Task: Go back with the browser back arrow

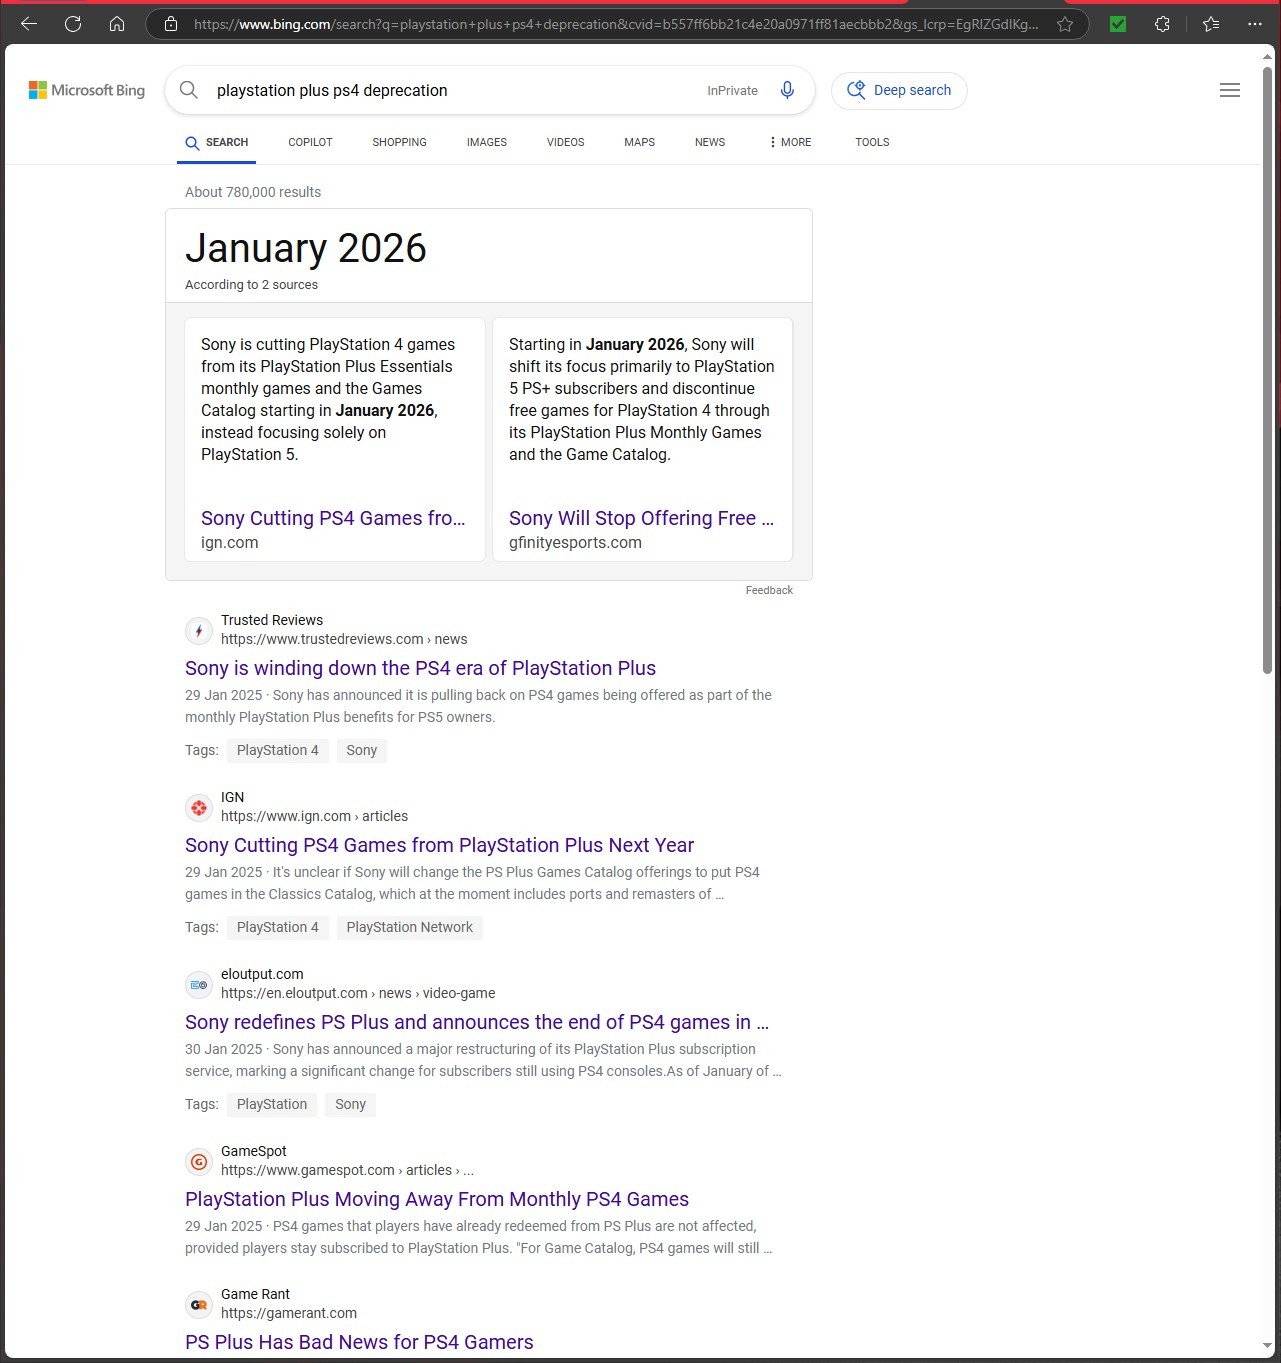Action: coord(28,24)
